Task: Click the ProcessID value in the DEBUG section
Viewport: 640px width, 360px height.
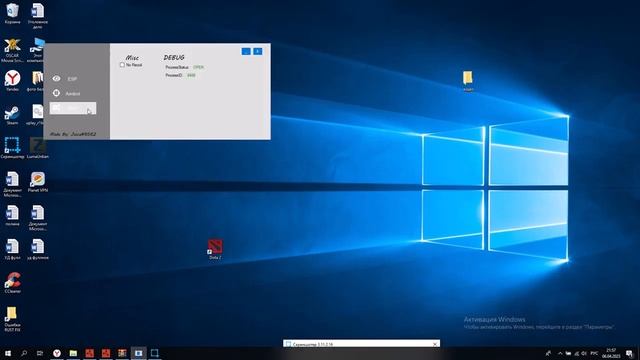Action: point(191,76)
